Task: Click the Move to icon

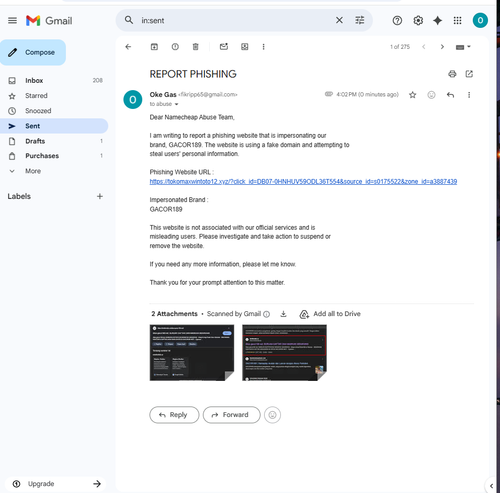Action: [x=245, y=47]
